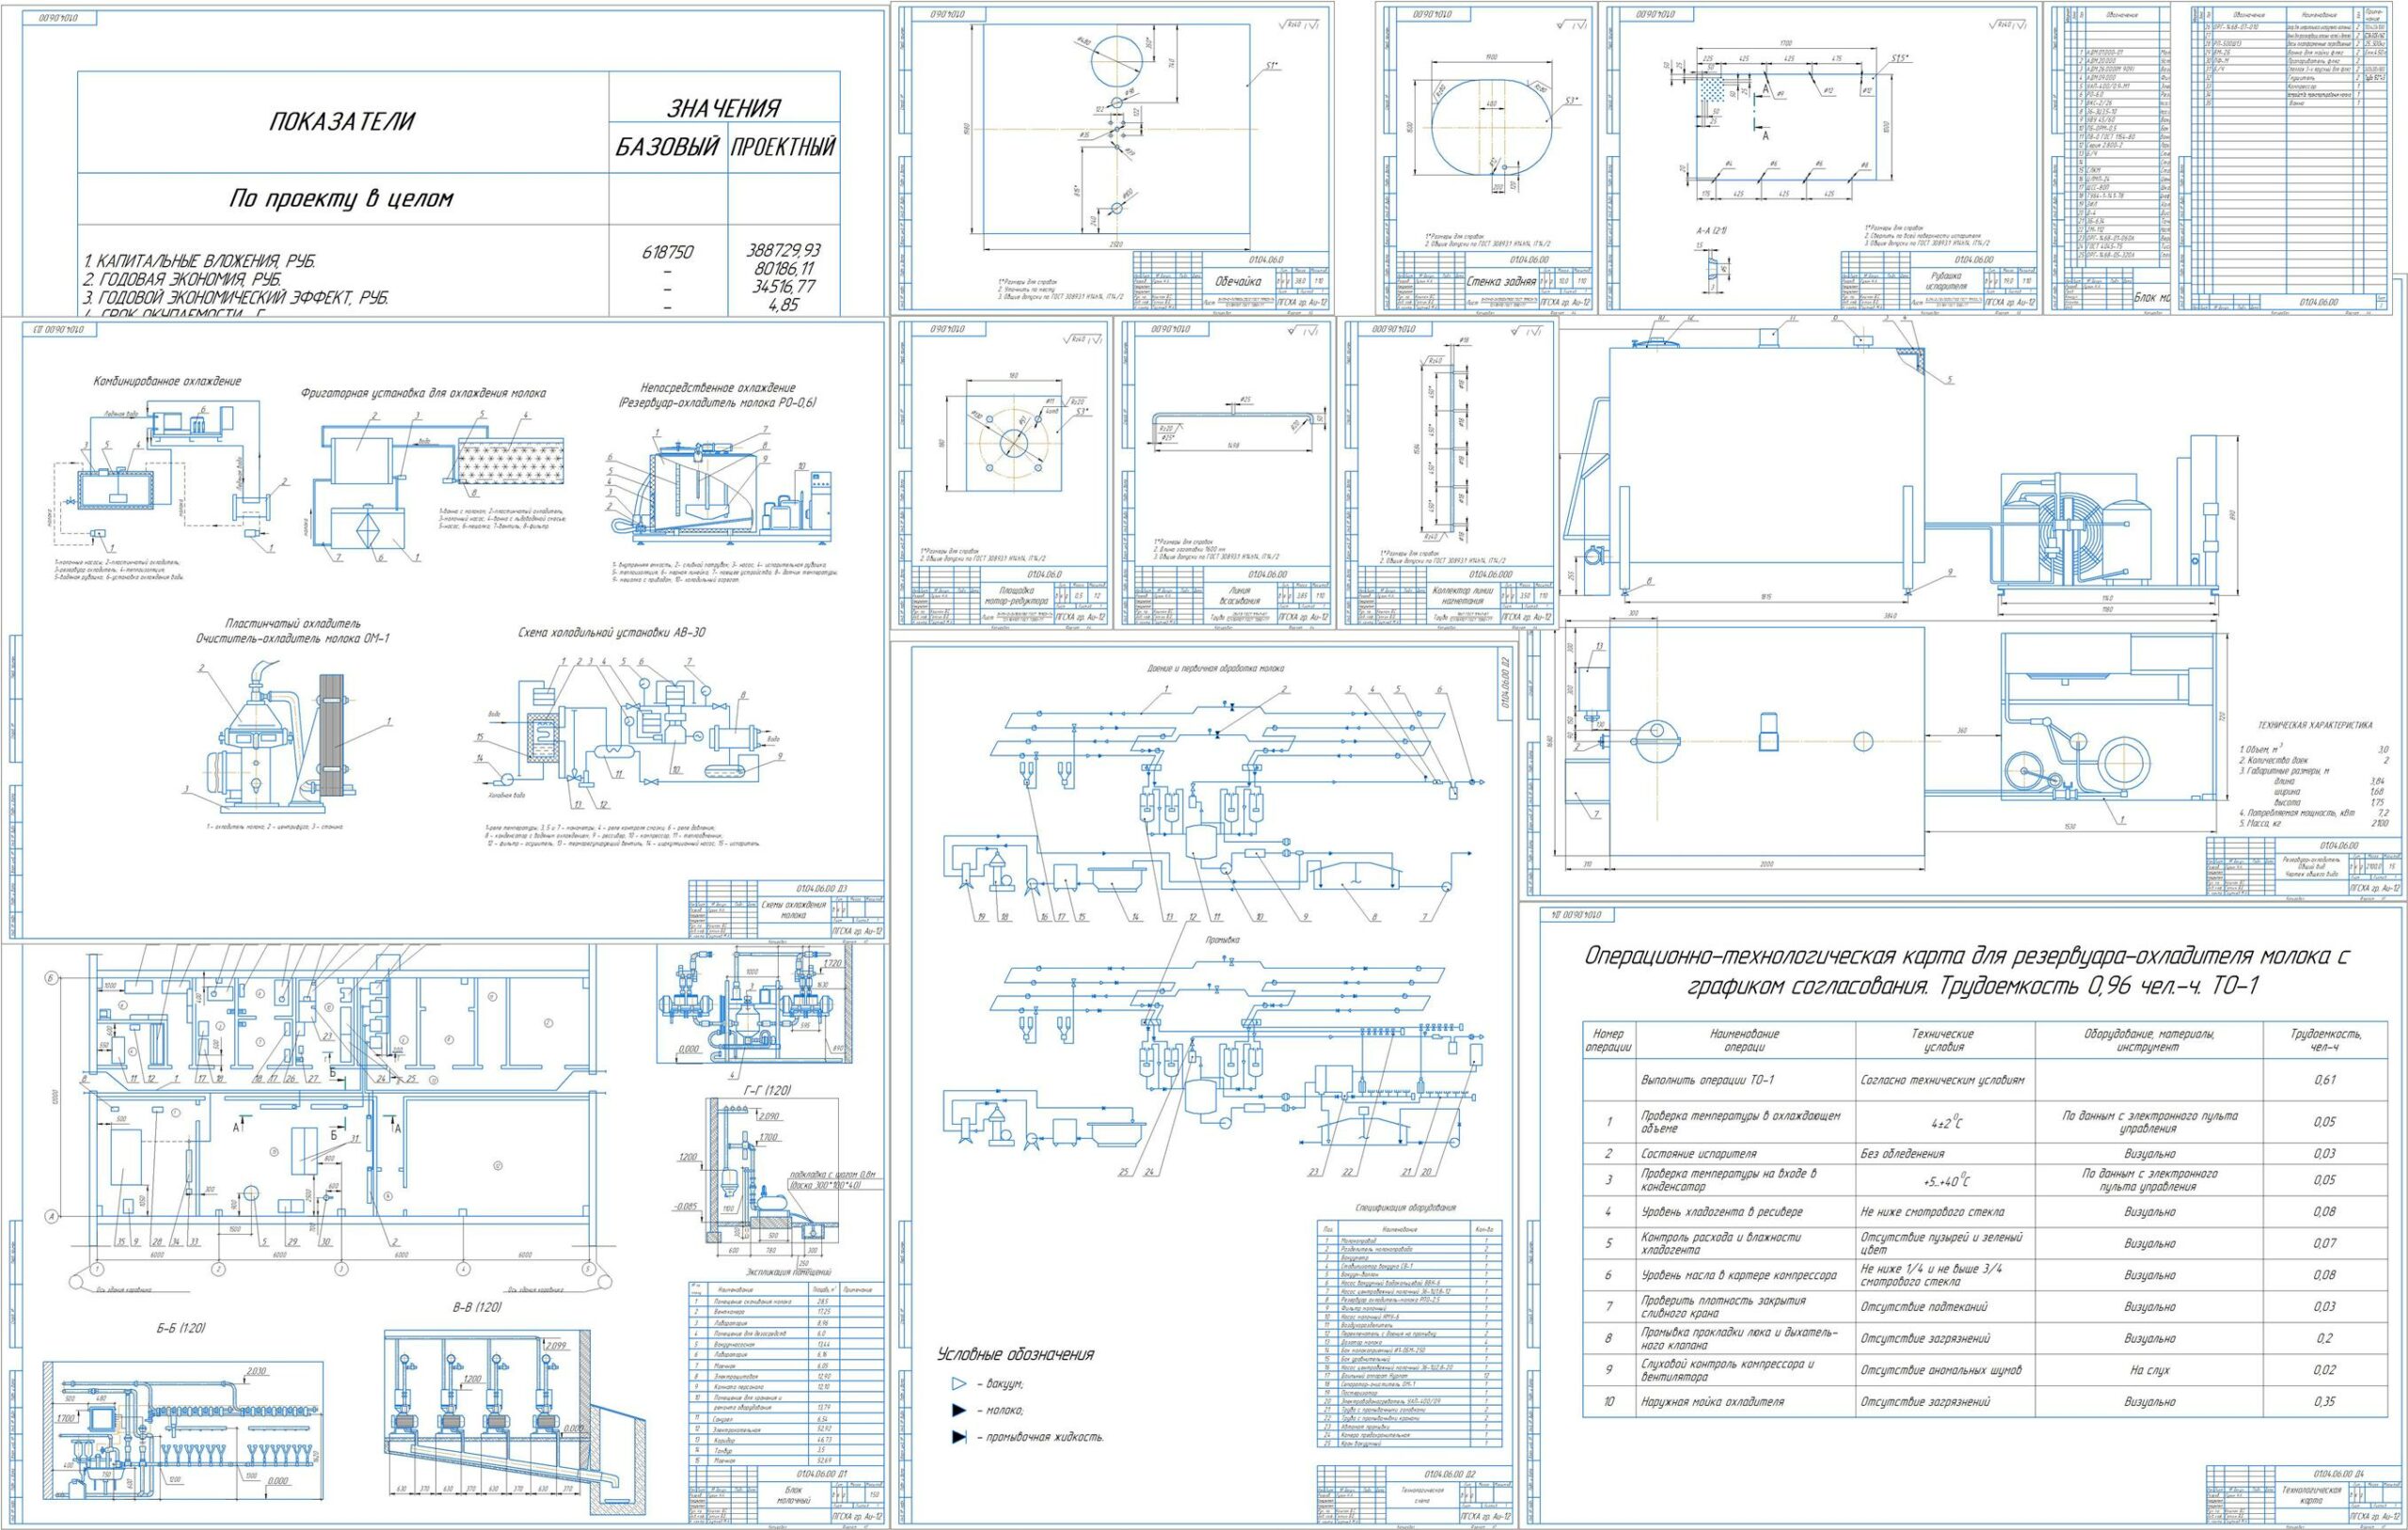Click the 'Трудоемкость, чел-ч' column header
2408x1530 pixels.
(2326, 1041)
